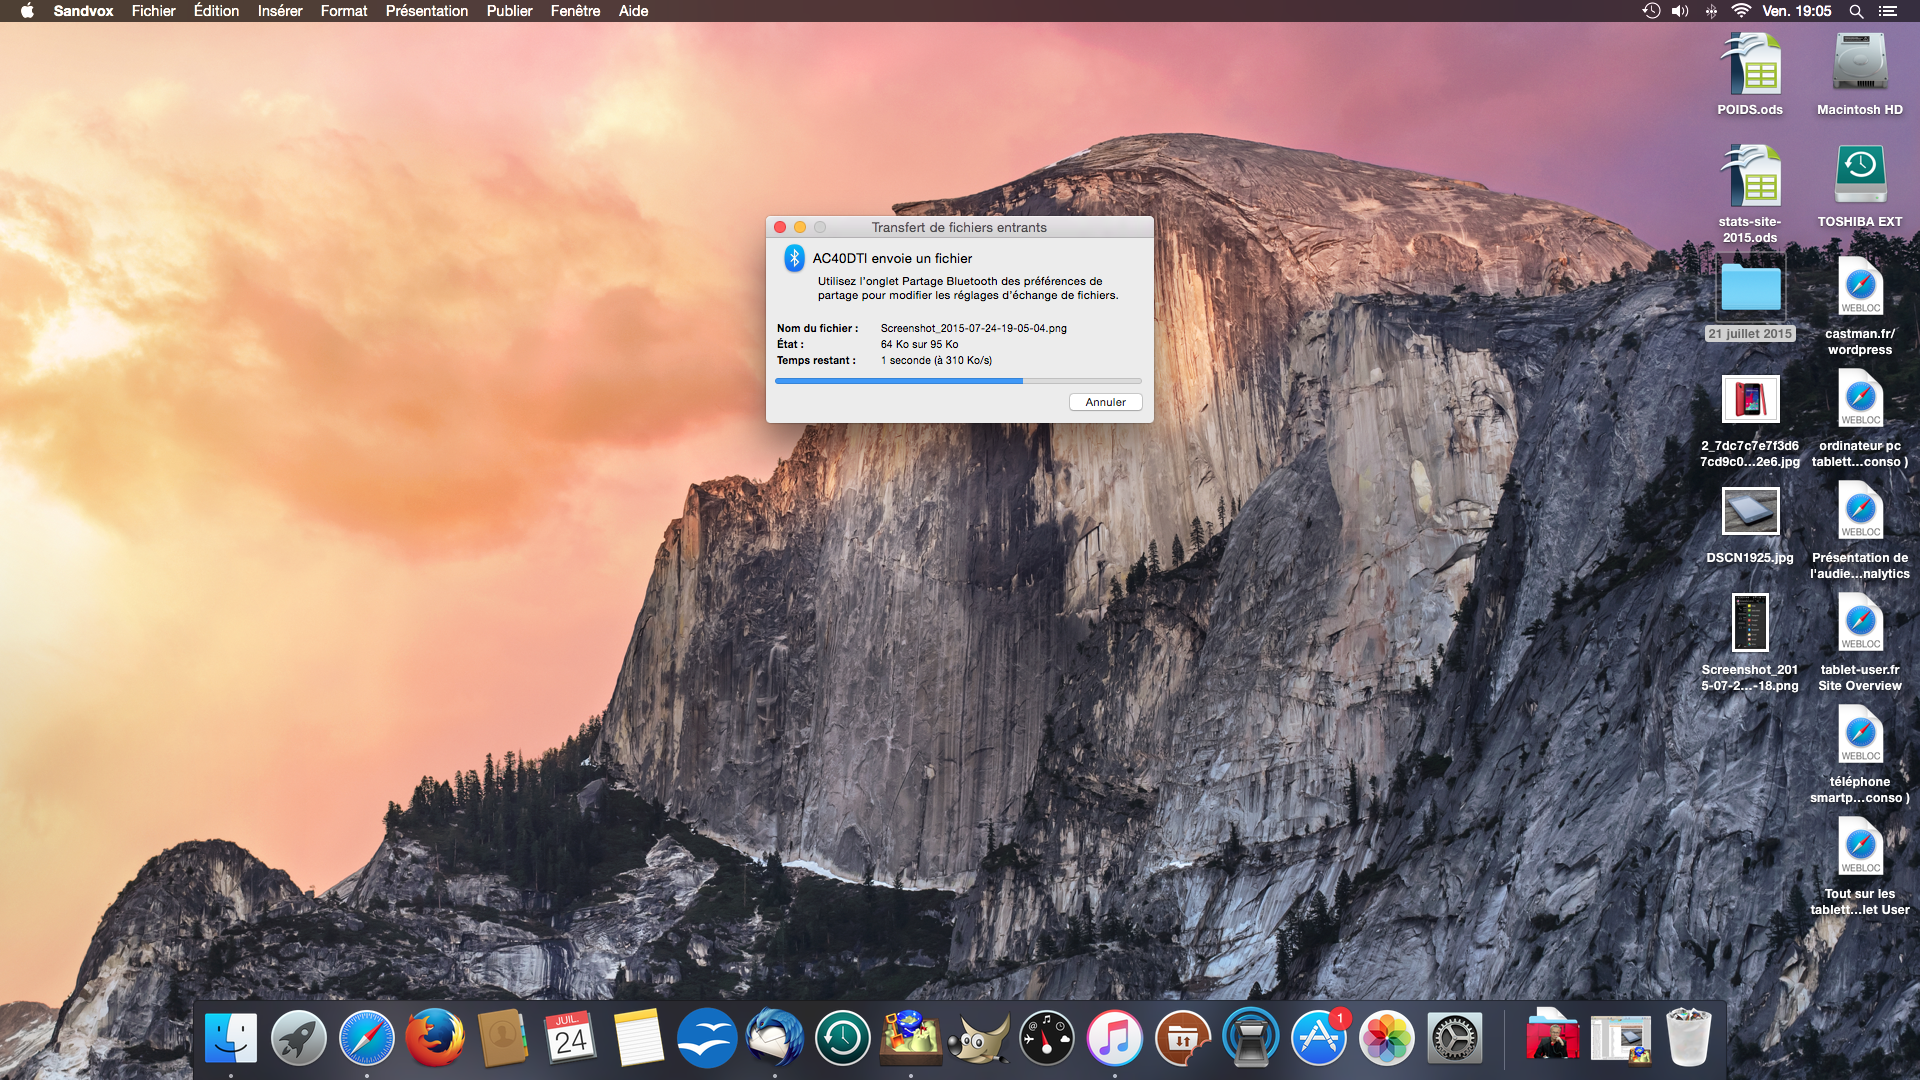The height and width of the screenshot is (1080, 1920).
Task: Open Firefox from the dock
Action: pos(435,1039)
